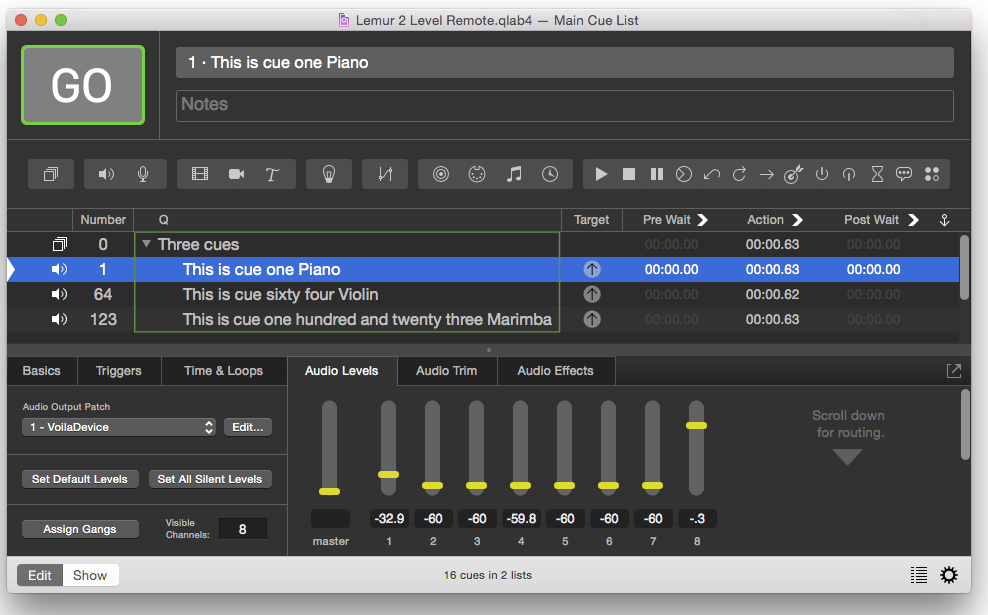The height and width of the screenshot is (615, 988).
Task: Add a new Audio cue from toolbar
Action: tap(106, 174)
